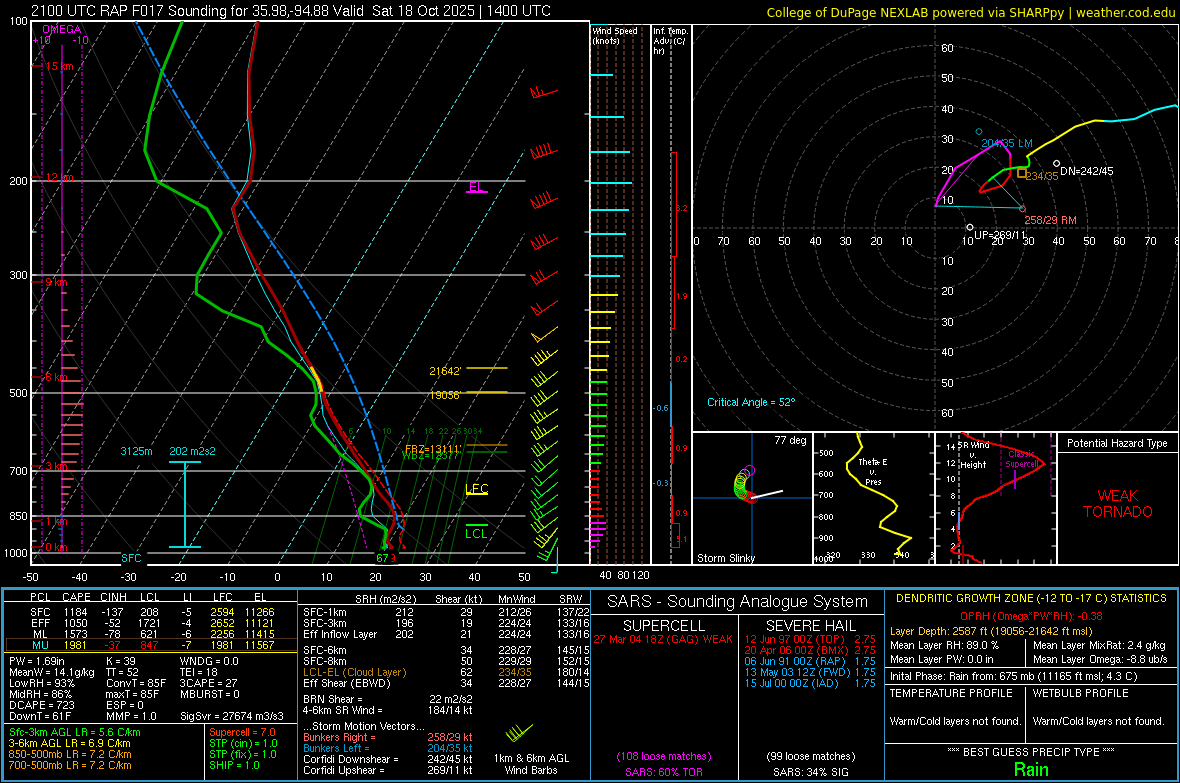Click the 'Theta-E v. Pres' panel label

pyautogui.click(x=873, y=471)
